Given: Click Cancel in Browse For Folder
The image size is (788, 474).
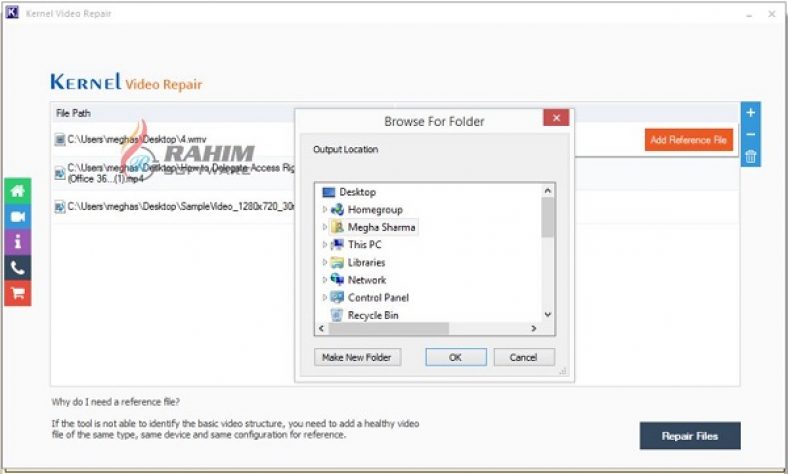Looking at the screenshot, I should tap(524, 357).
